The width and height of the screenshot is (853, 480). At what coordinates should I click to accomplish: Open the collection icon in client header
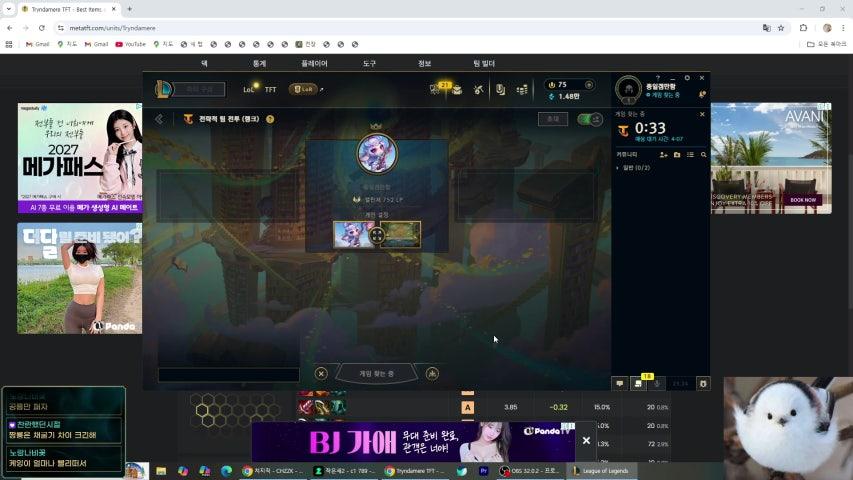click(x=500, y=89)
